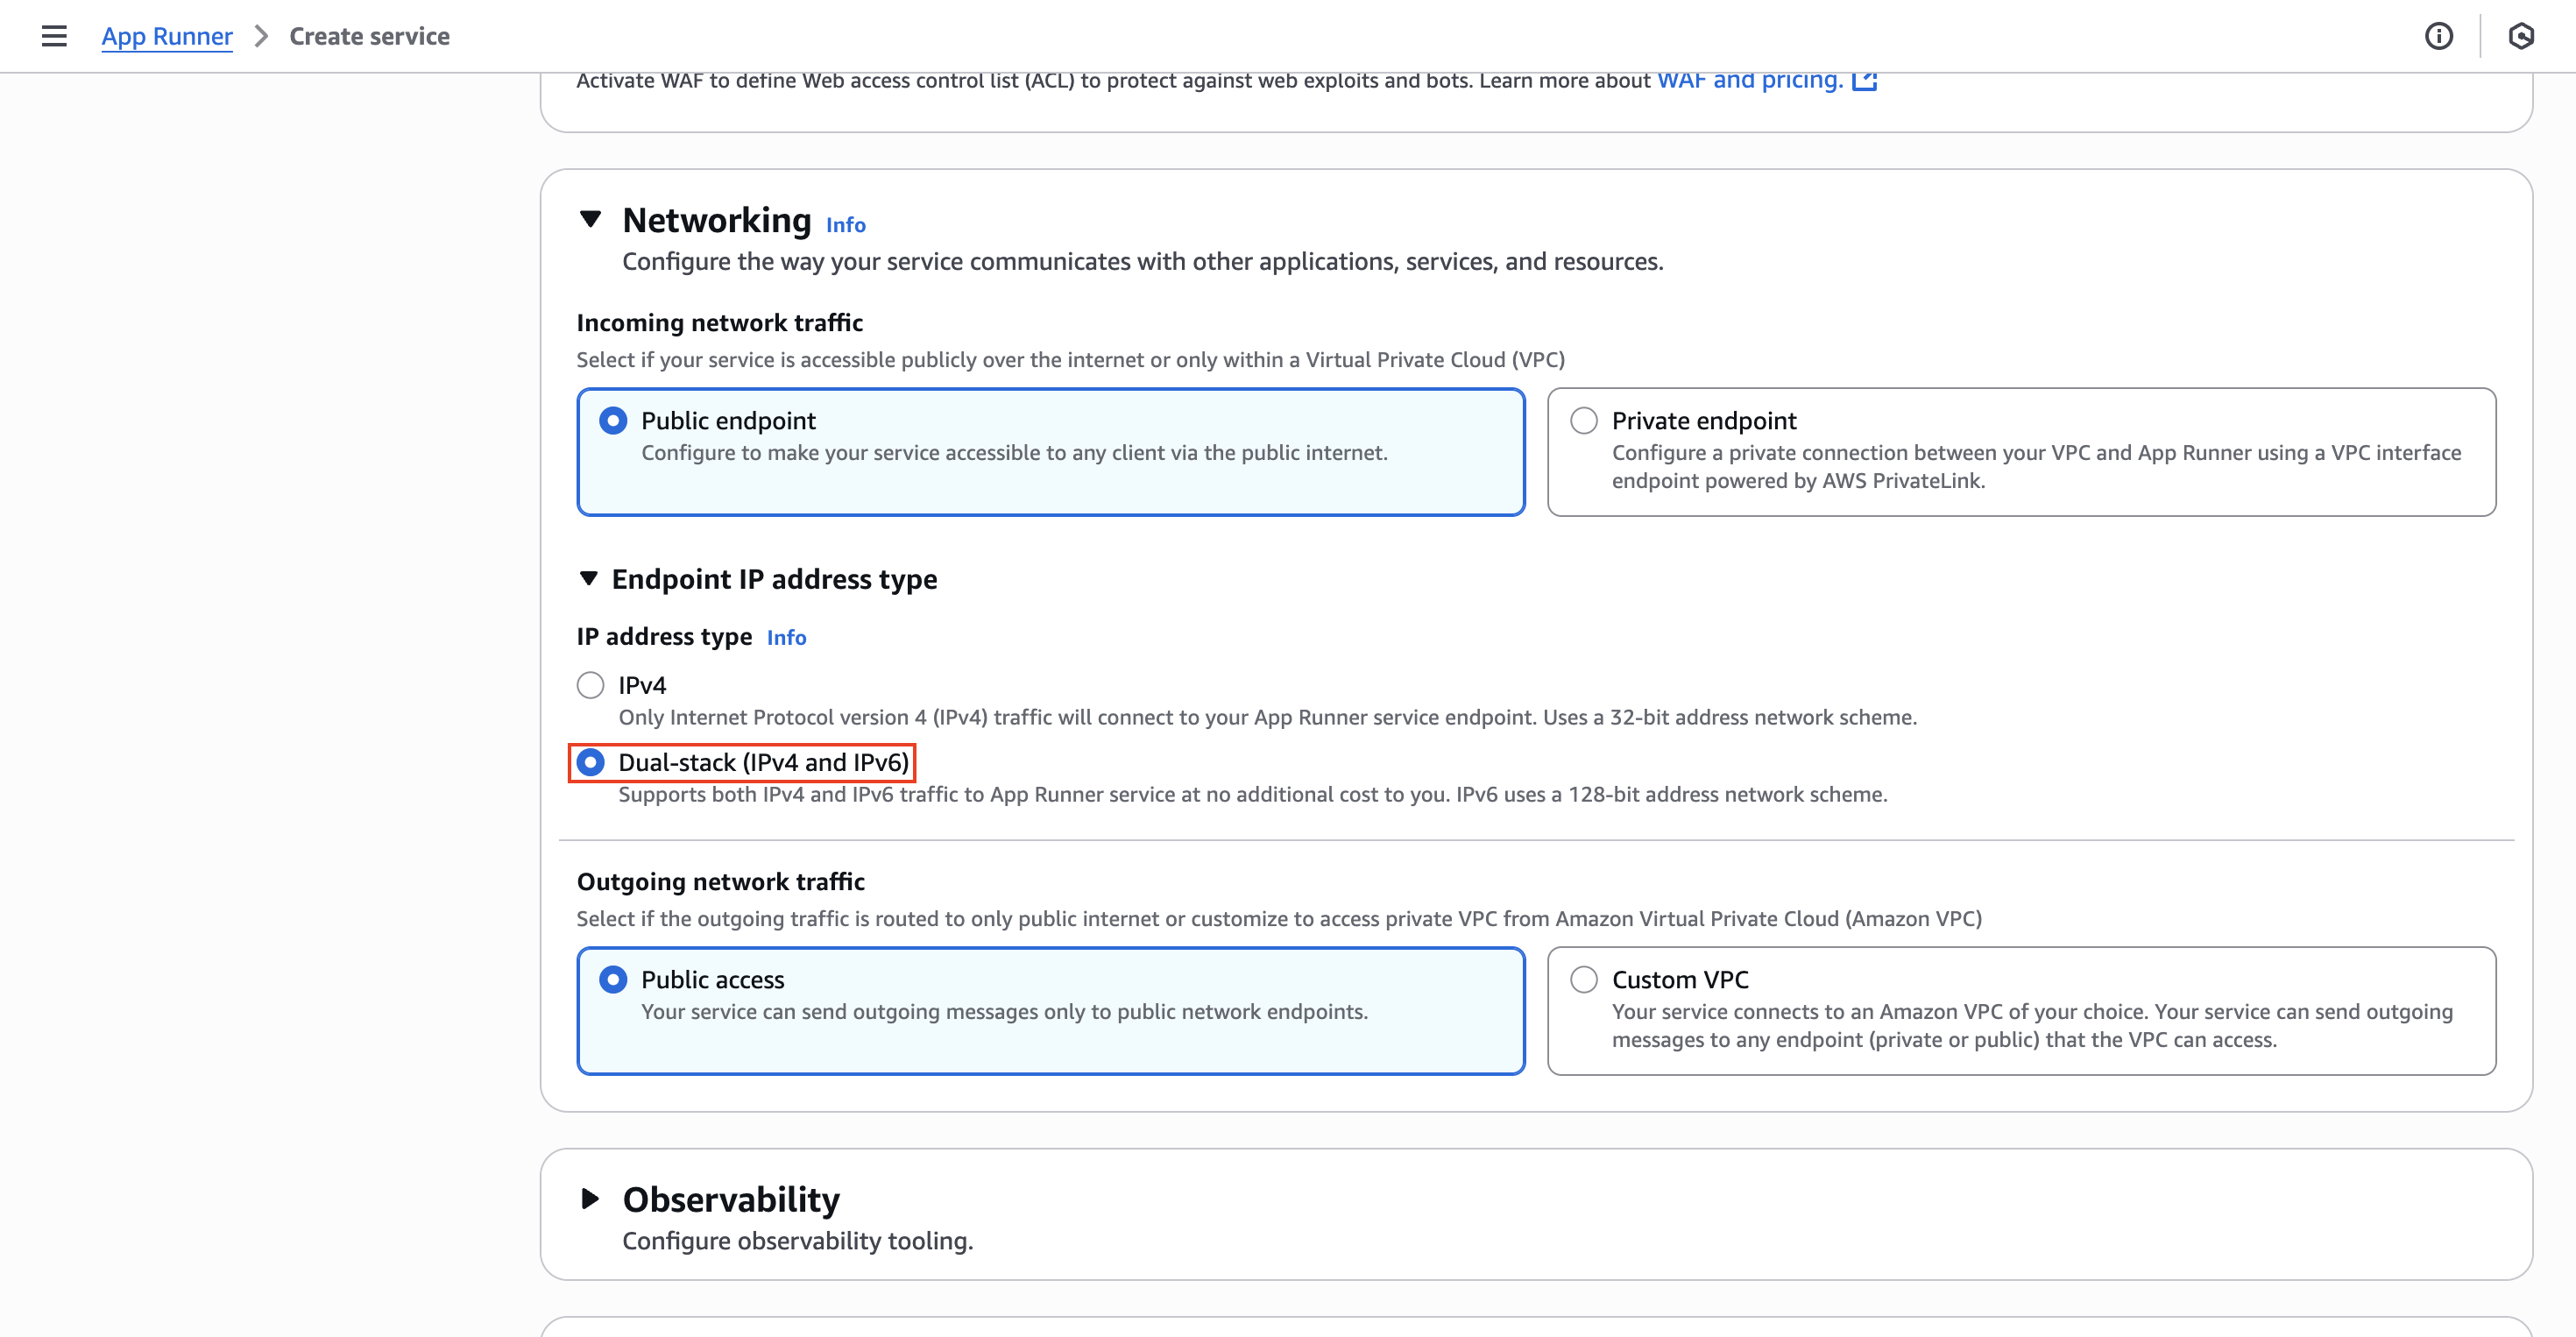The height and width of the screenshot is (1337, 2576).
Task: Click the chevron in the breadcrumb trail
Action: pyautogui.click(x=260, y=36)
